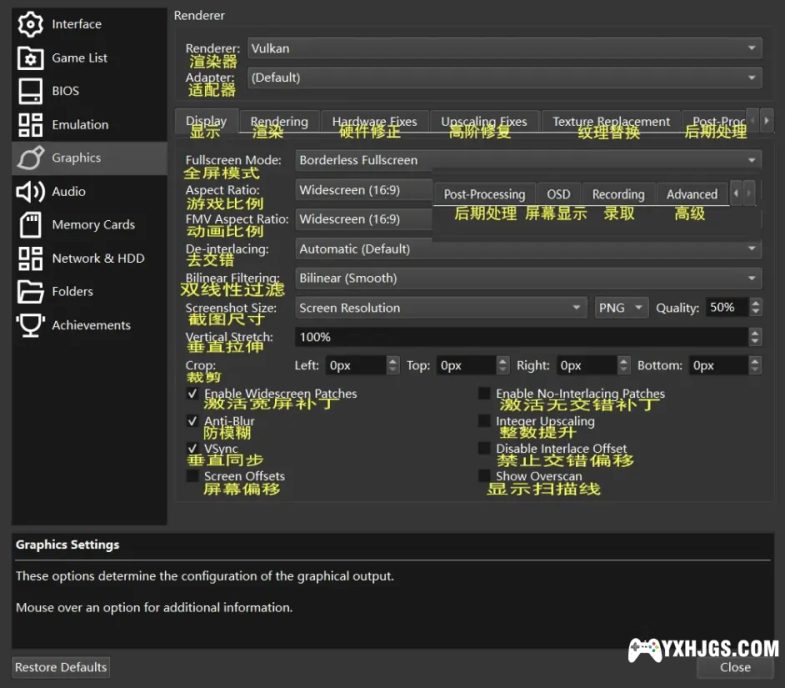Open Audio settings speaker icon
The image size is (785, 688).
(x=31, y=191)
